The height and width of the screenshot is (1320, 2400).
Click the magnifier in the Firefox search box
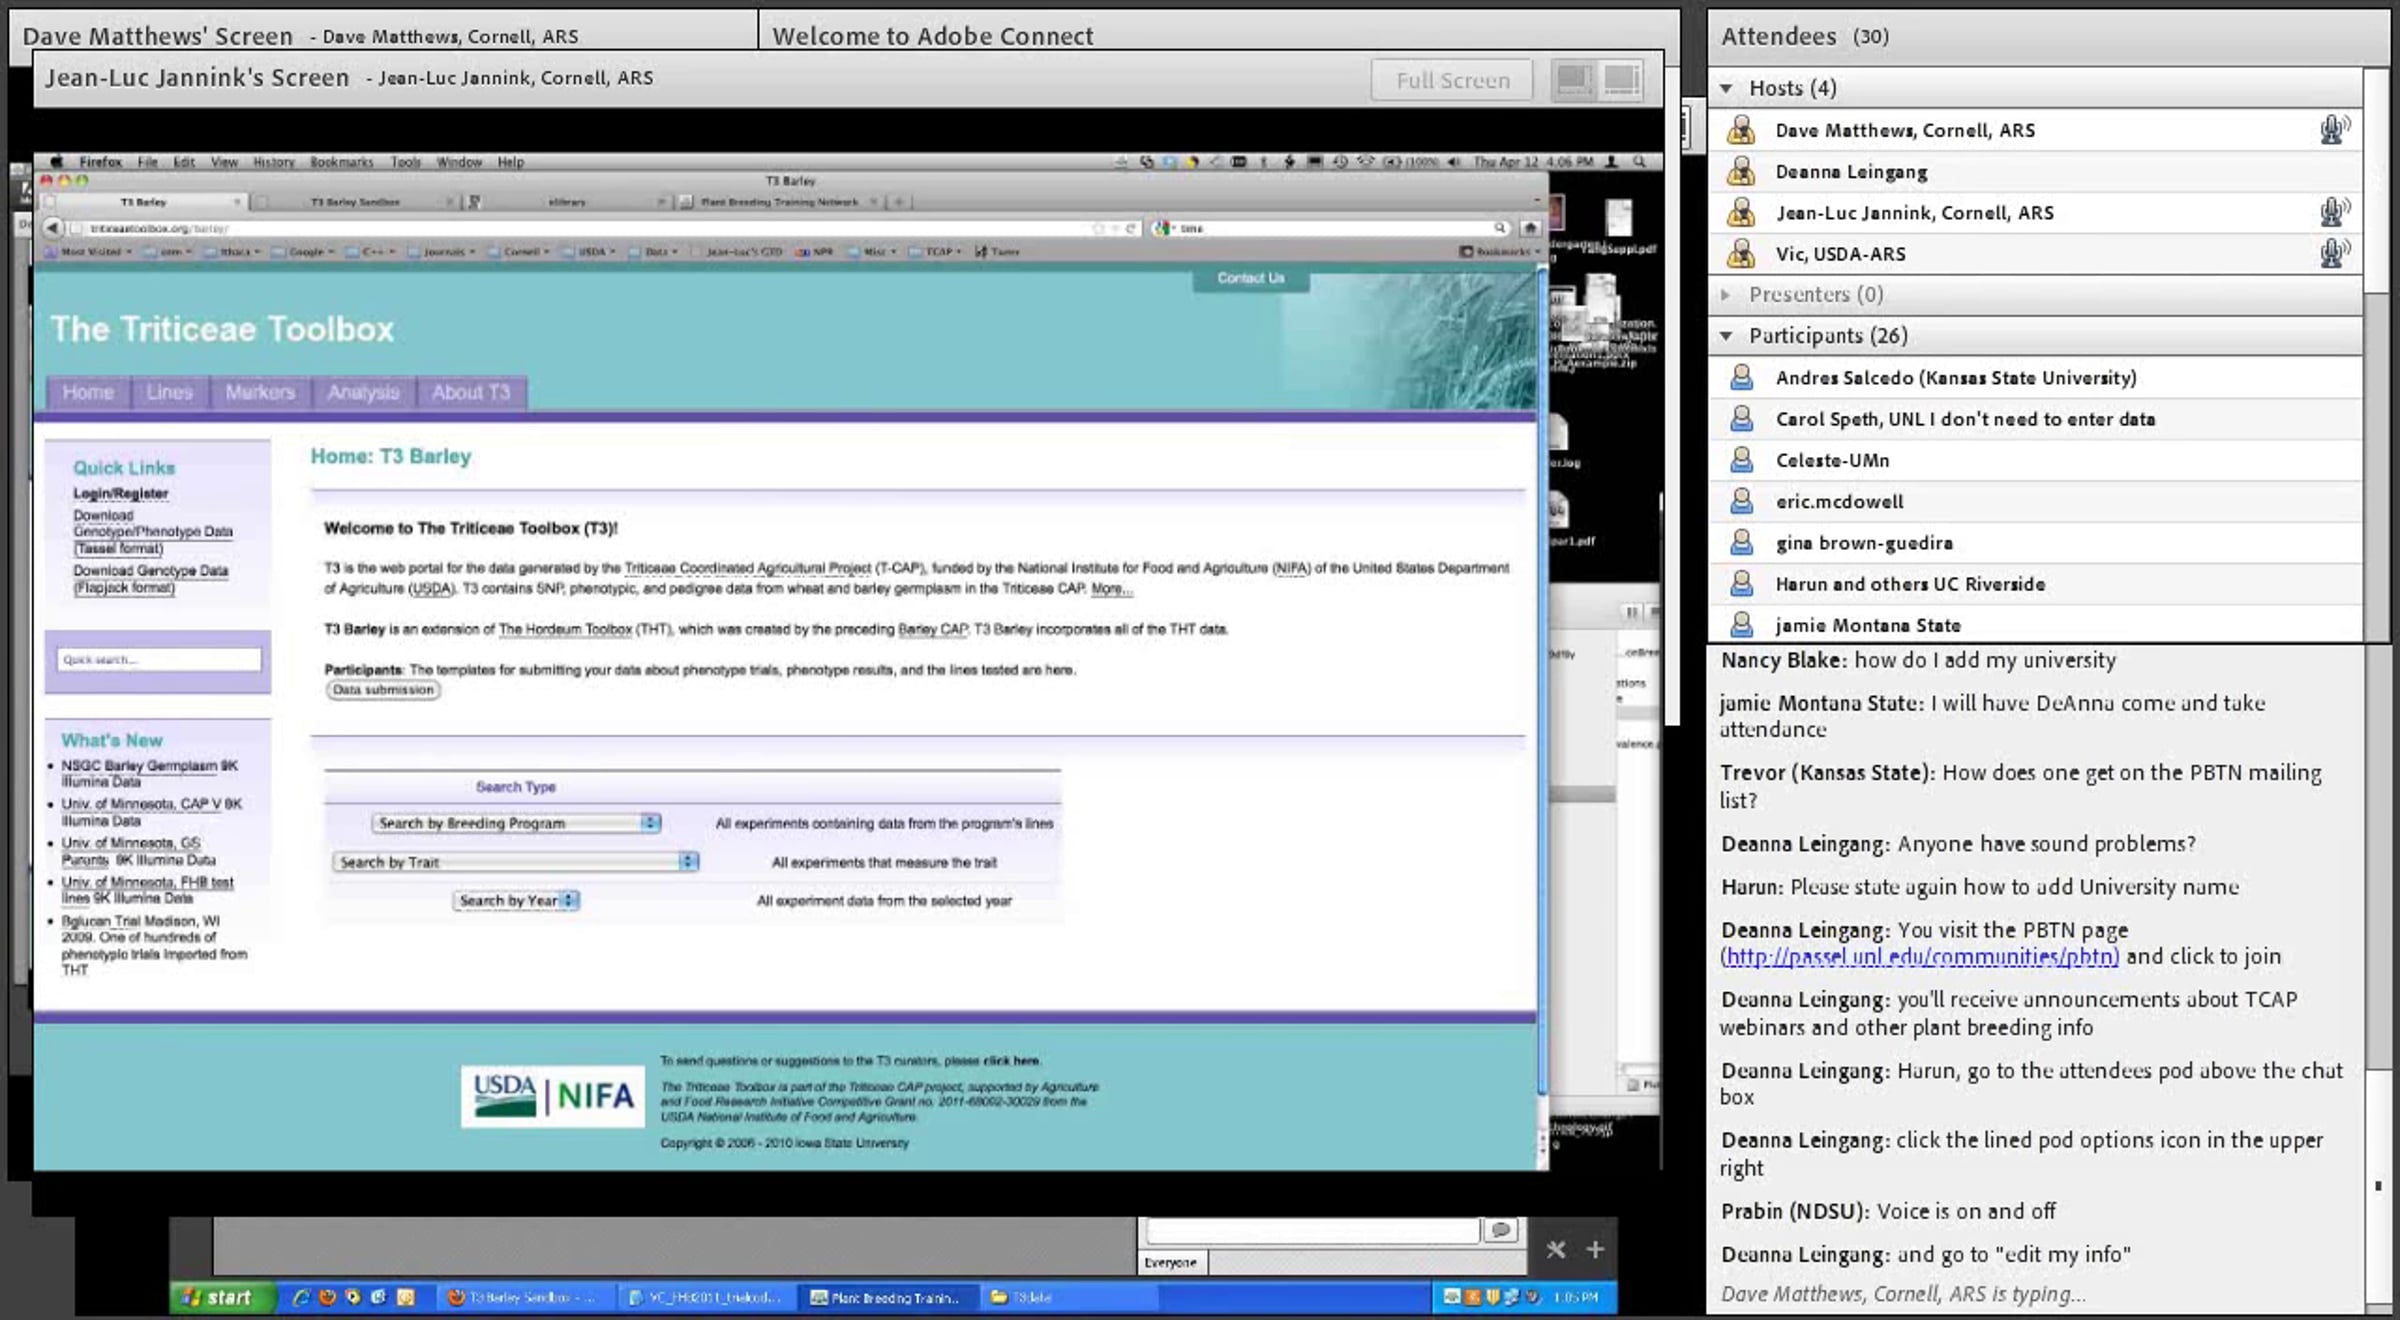[x=1500, y=228]
